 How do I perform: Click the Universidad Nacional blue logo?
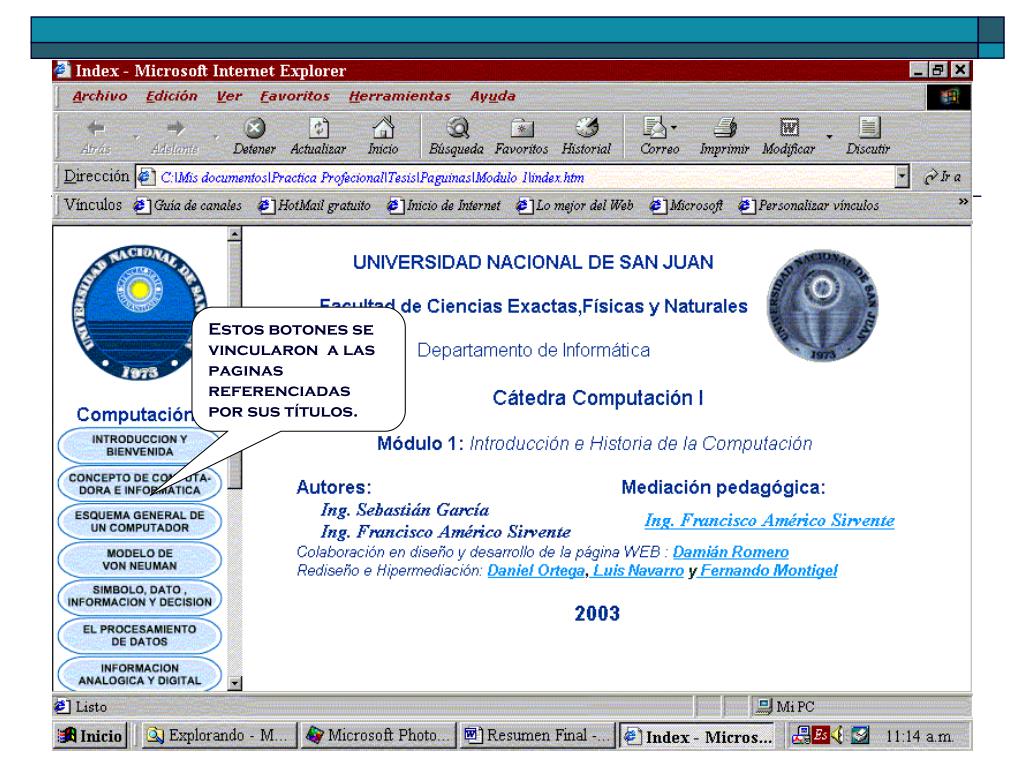click(139, 312)
